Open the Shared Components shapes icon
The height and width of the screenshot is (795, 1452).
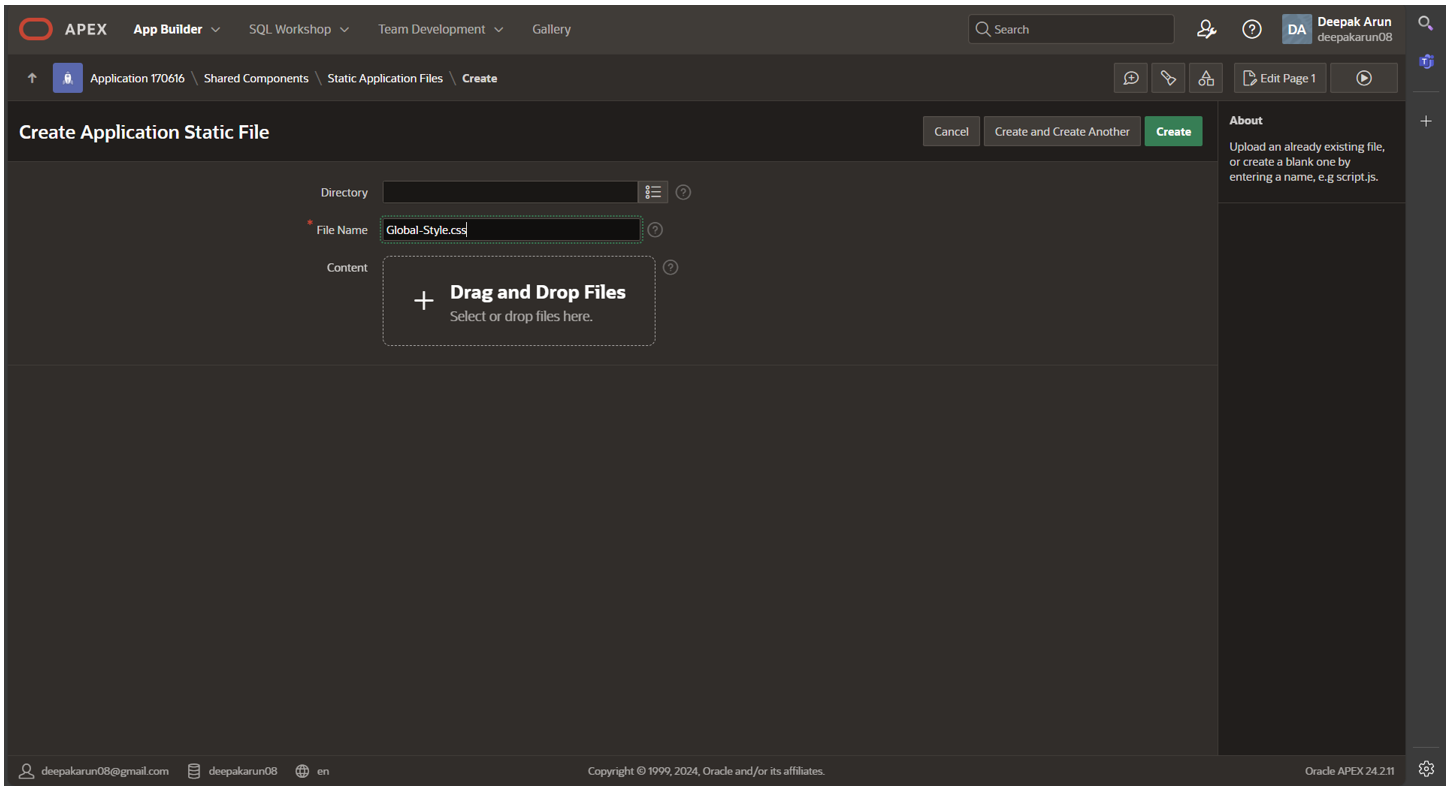1206,78
